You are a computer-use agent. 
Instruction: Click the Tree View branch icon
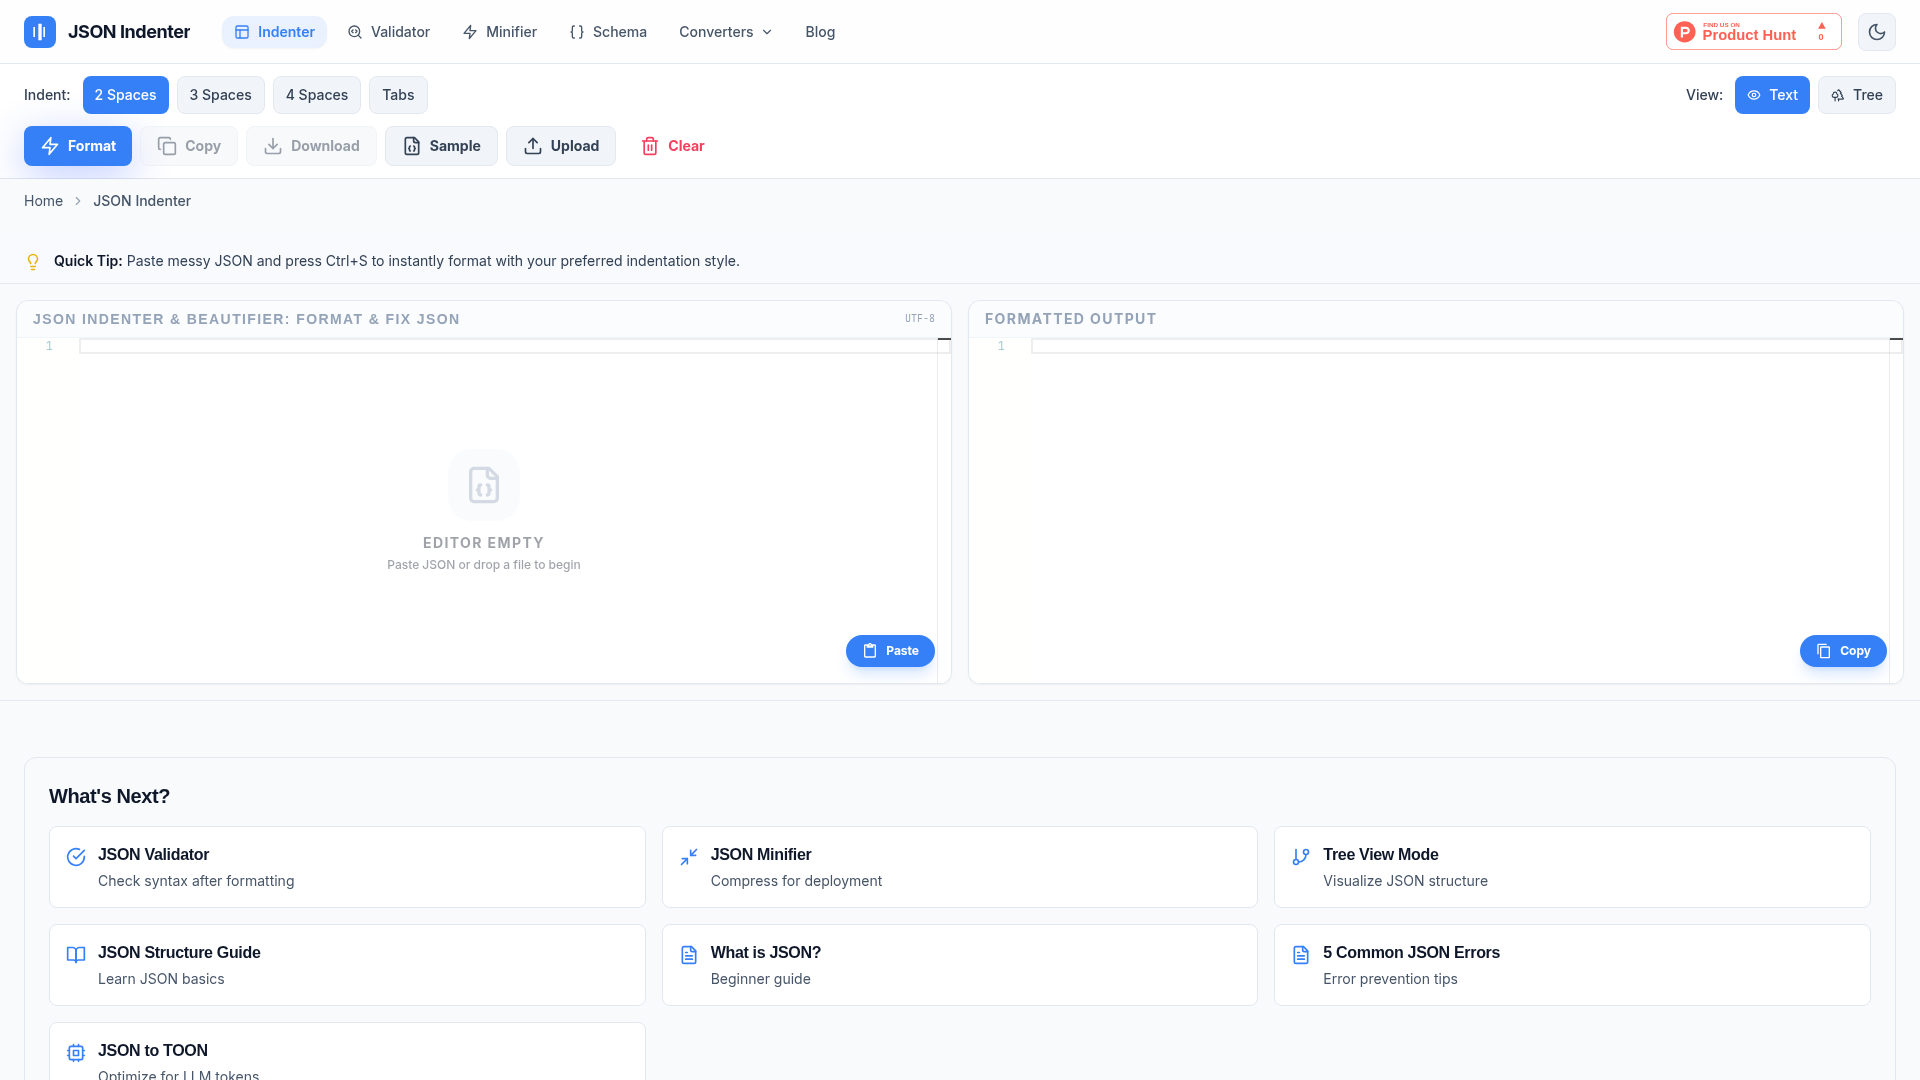coord(1301,857)
